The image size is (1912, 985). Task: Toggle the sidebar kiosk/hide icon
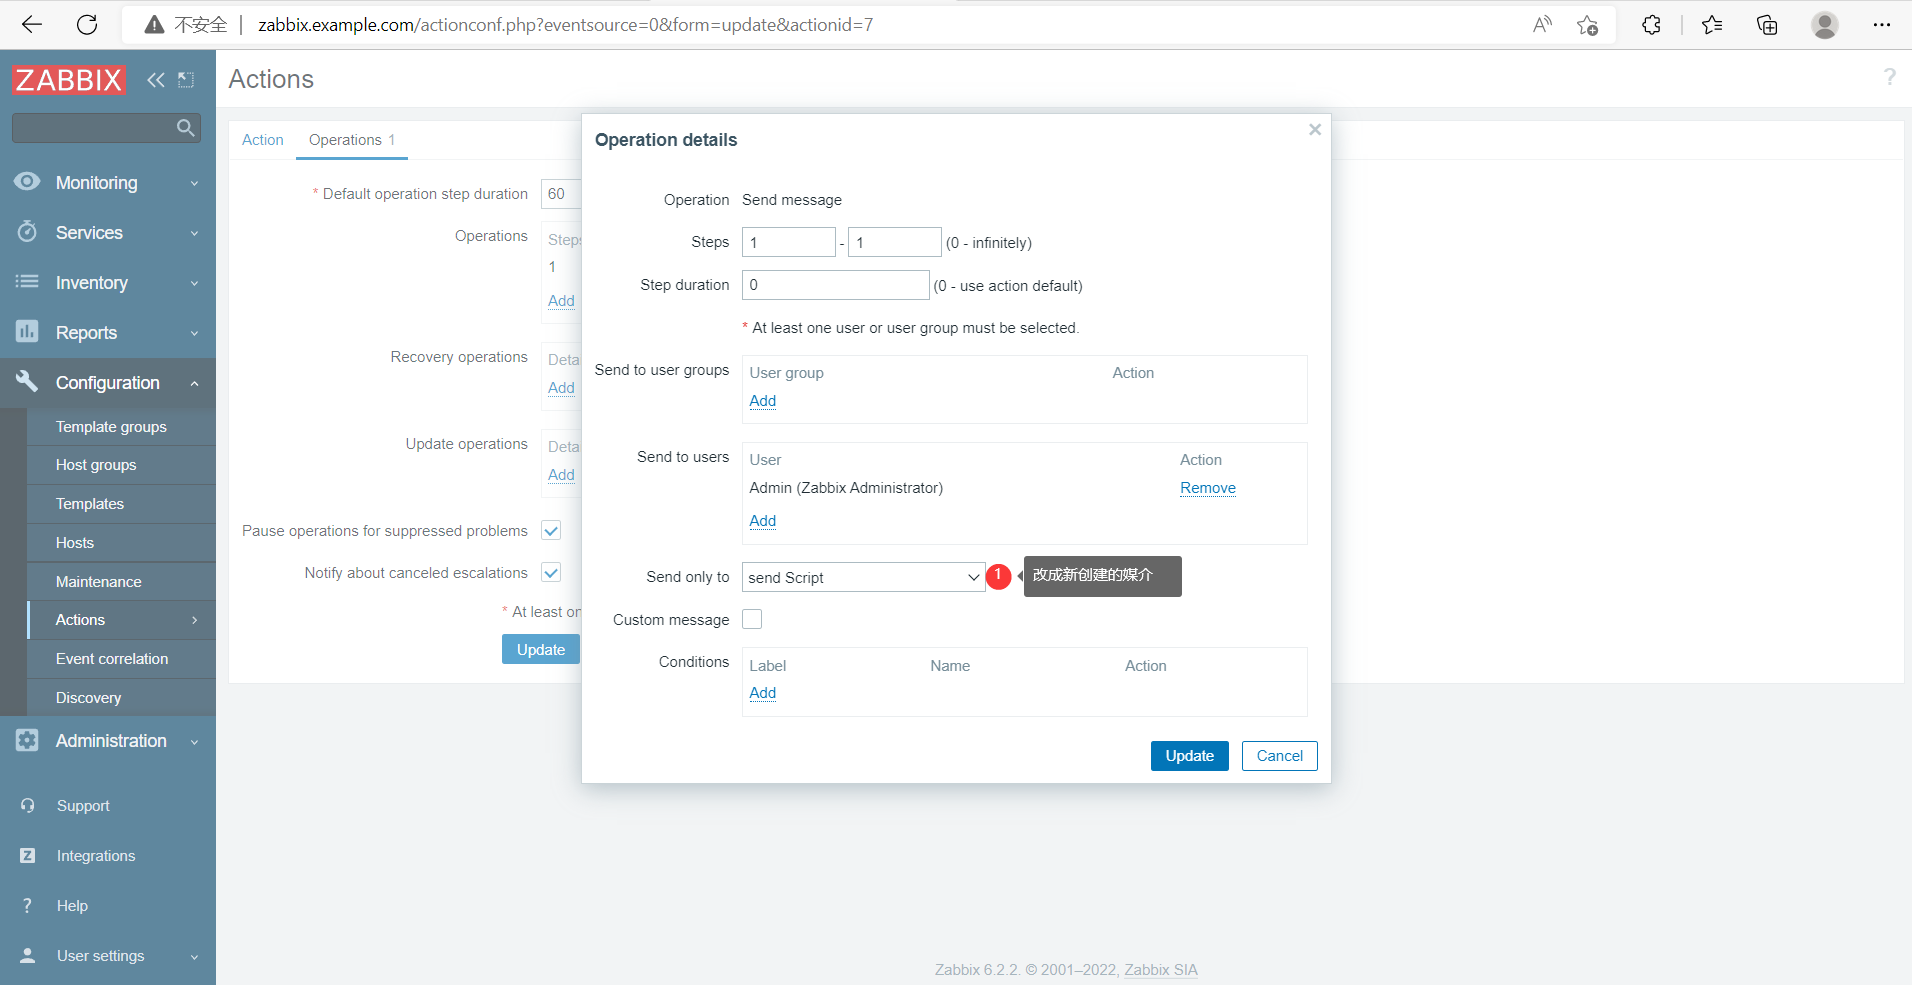[186, 80]
